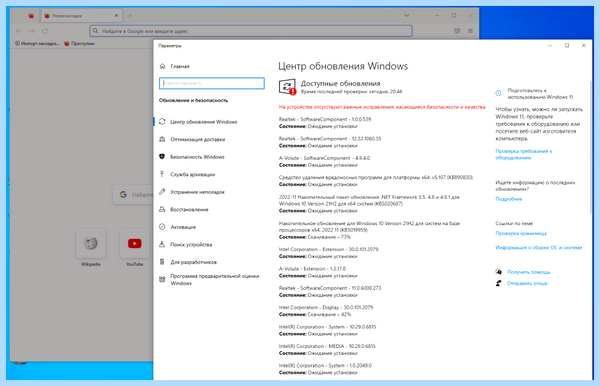Viewport: 600px width, 386px height.
Task: Open Информация о сборке ОС и системе link
Action: [538, 248]
